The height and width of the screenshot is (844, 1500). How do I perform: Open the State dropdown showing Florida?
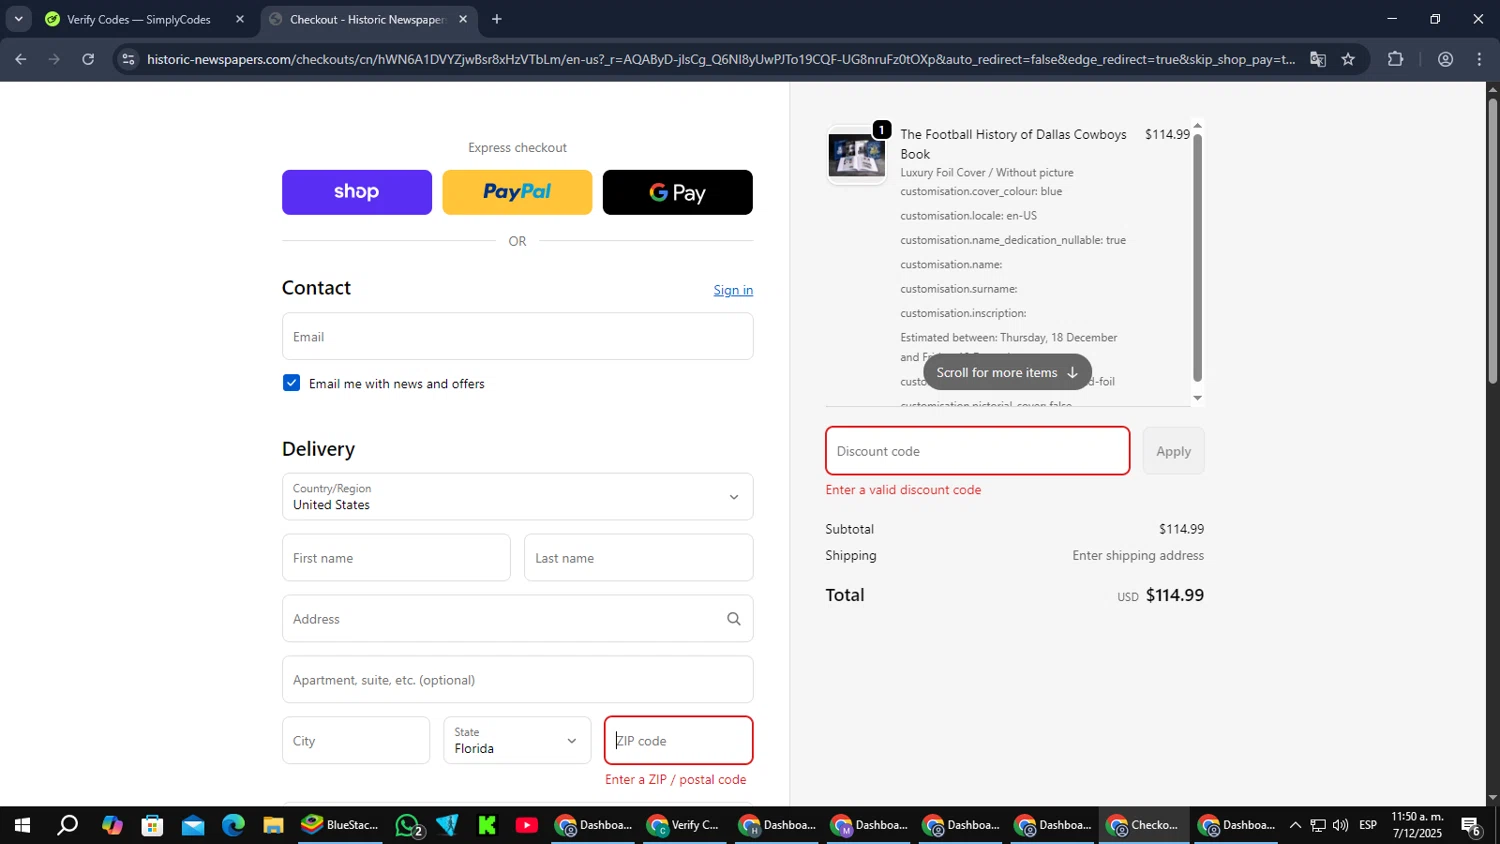pyautogui.click(x=517, y=741)
